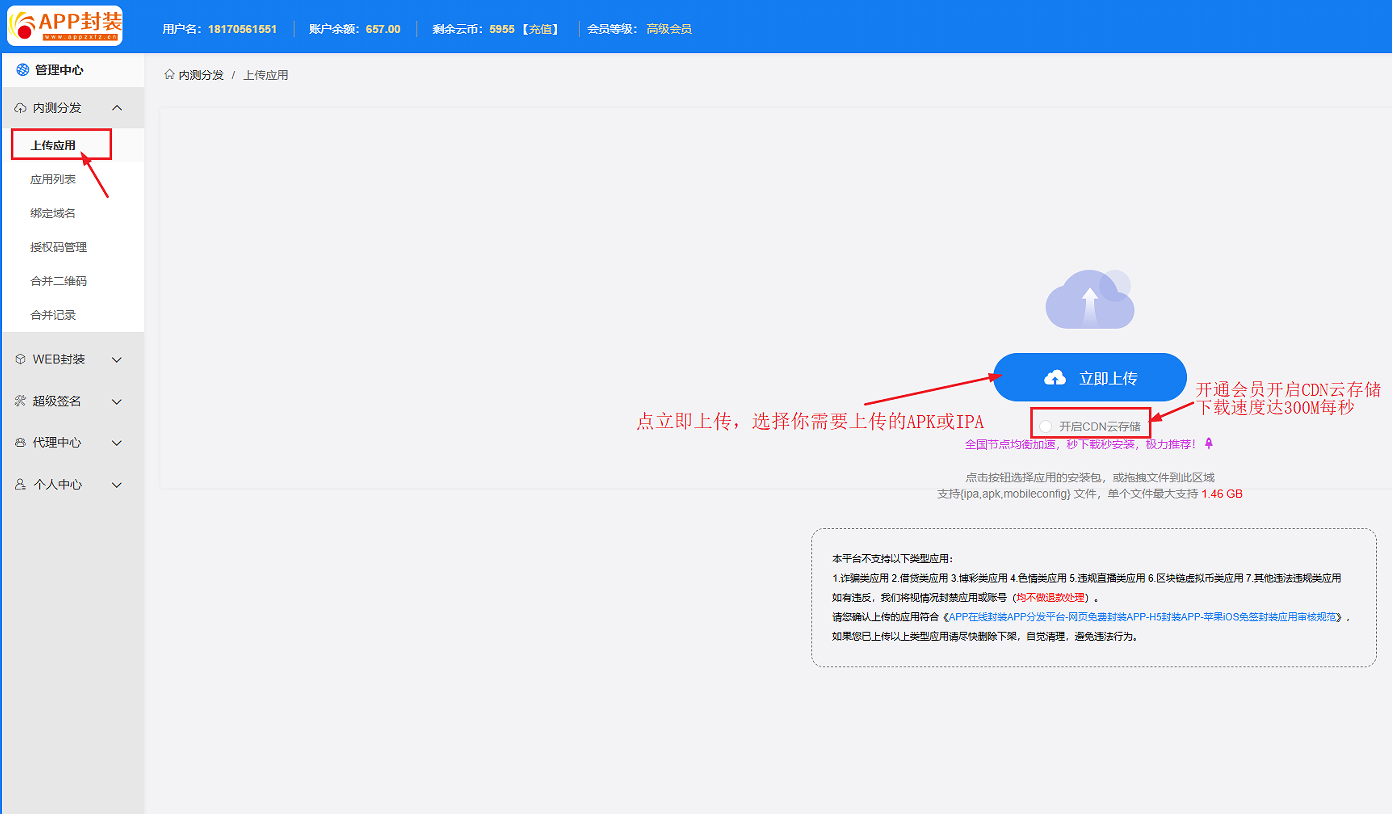
Task: Expand the 个人中心 menu chevron
Action: pos(117,484)
